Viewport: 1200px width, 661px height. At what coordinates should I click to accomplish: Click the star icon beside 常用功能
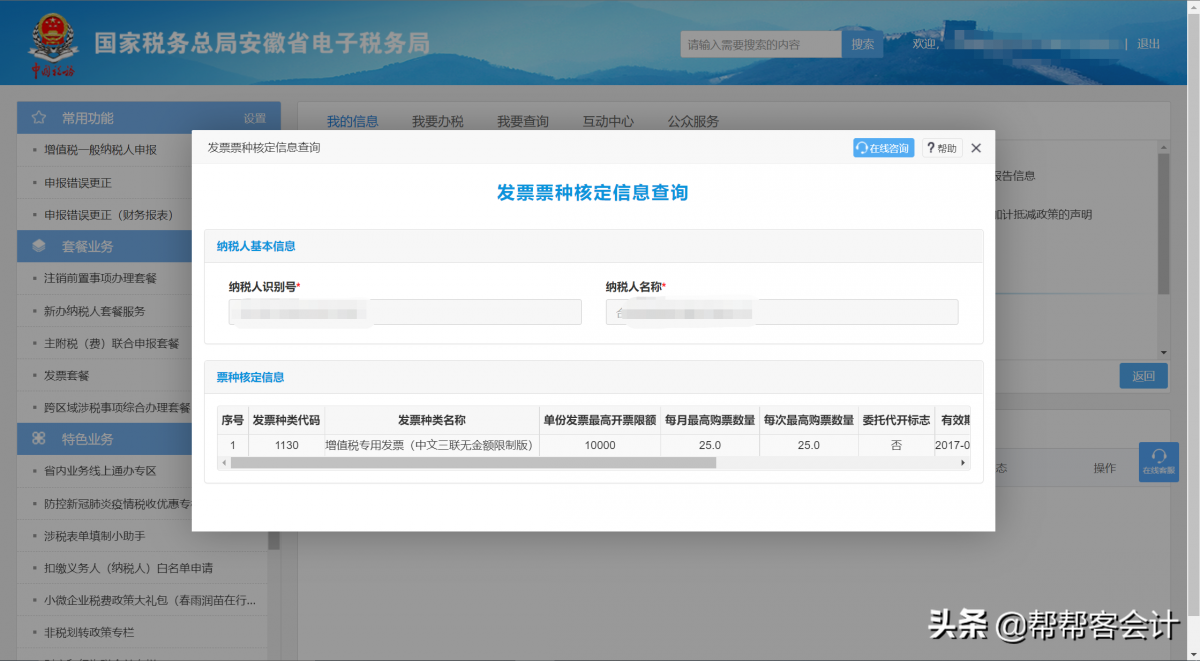pos(39,118)
